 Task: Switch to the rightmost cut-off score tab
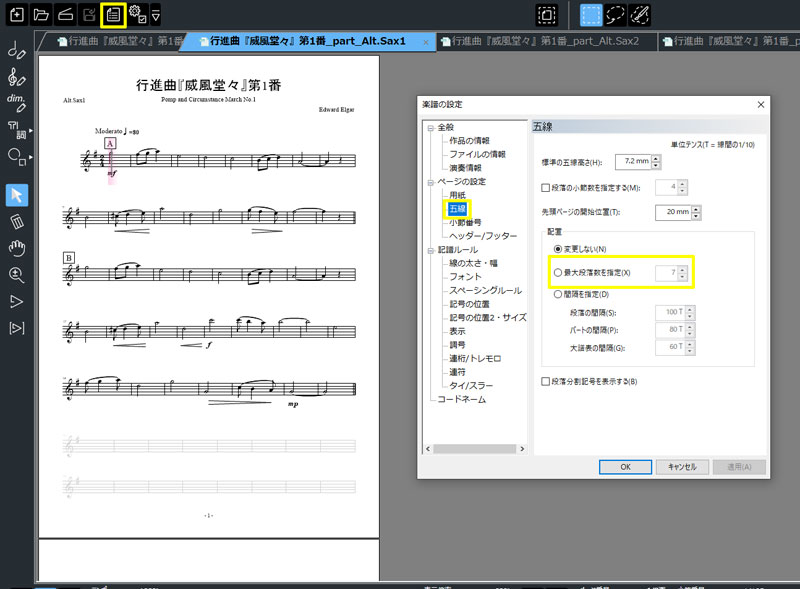[x=730, y=41]
